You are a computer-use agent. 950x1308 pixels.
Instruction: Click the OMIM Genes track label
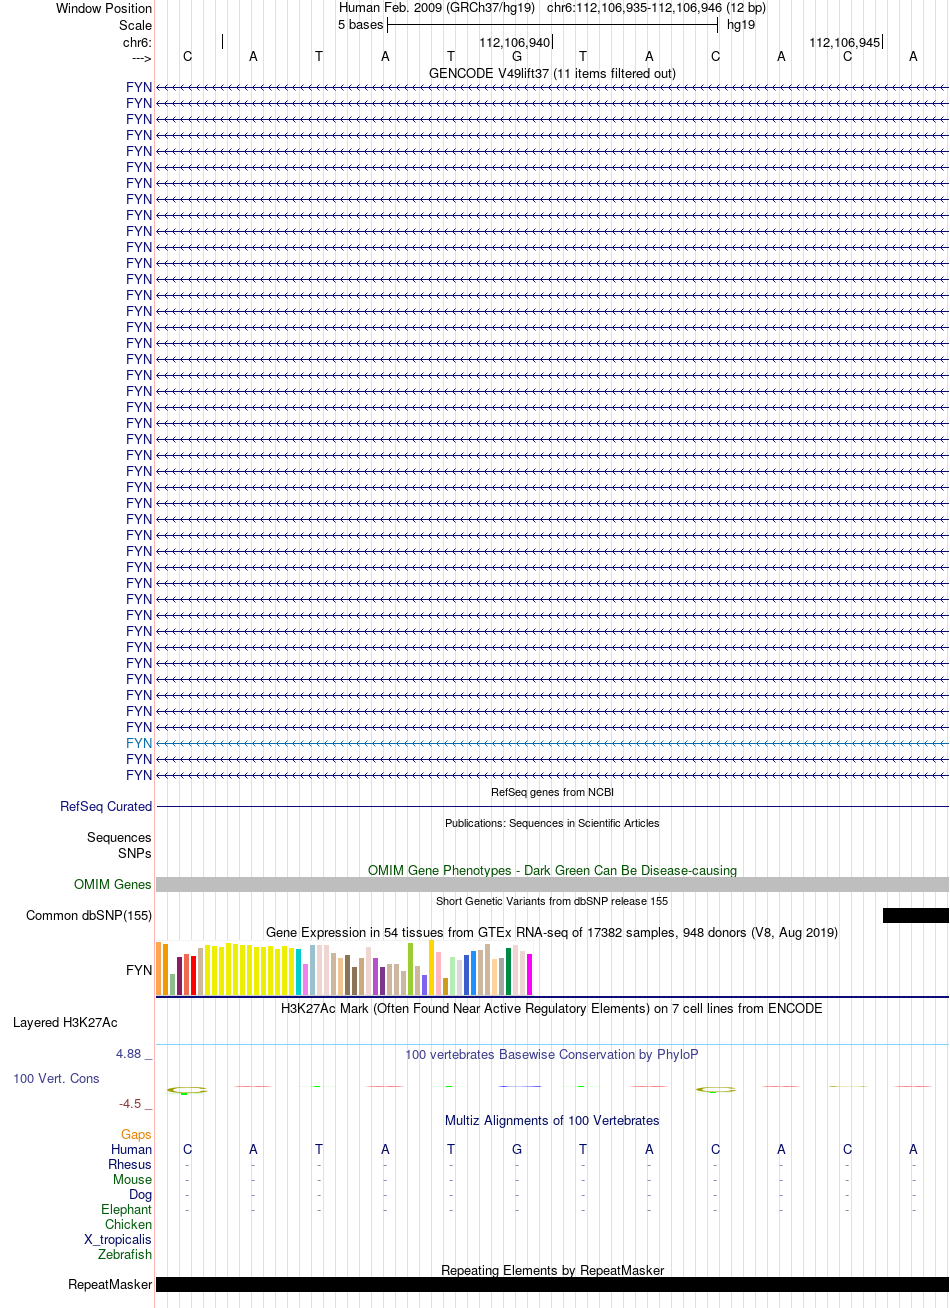tap(113, 884)
